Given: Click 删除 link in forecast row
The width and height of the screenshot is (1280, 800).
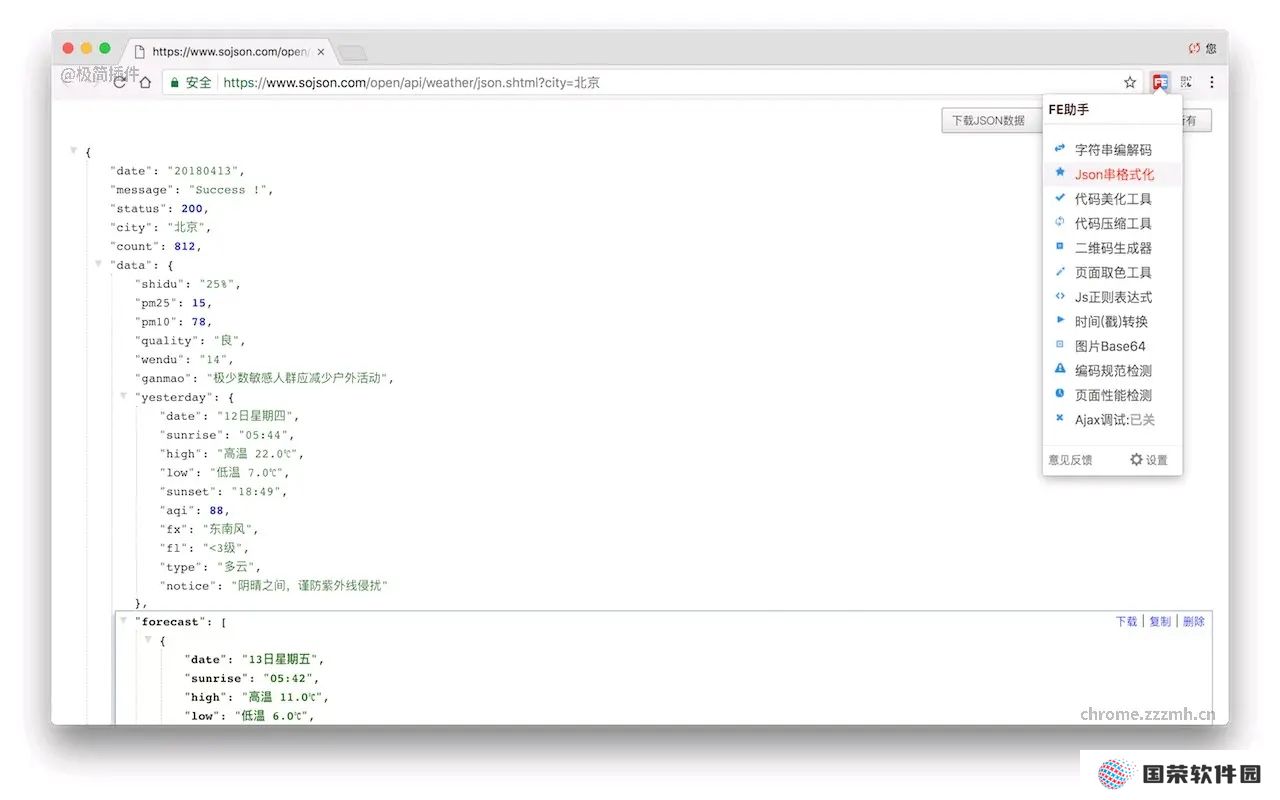Looking at the screenshot, I should coord(1193,621).
